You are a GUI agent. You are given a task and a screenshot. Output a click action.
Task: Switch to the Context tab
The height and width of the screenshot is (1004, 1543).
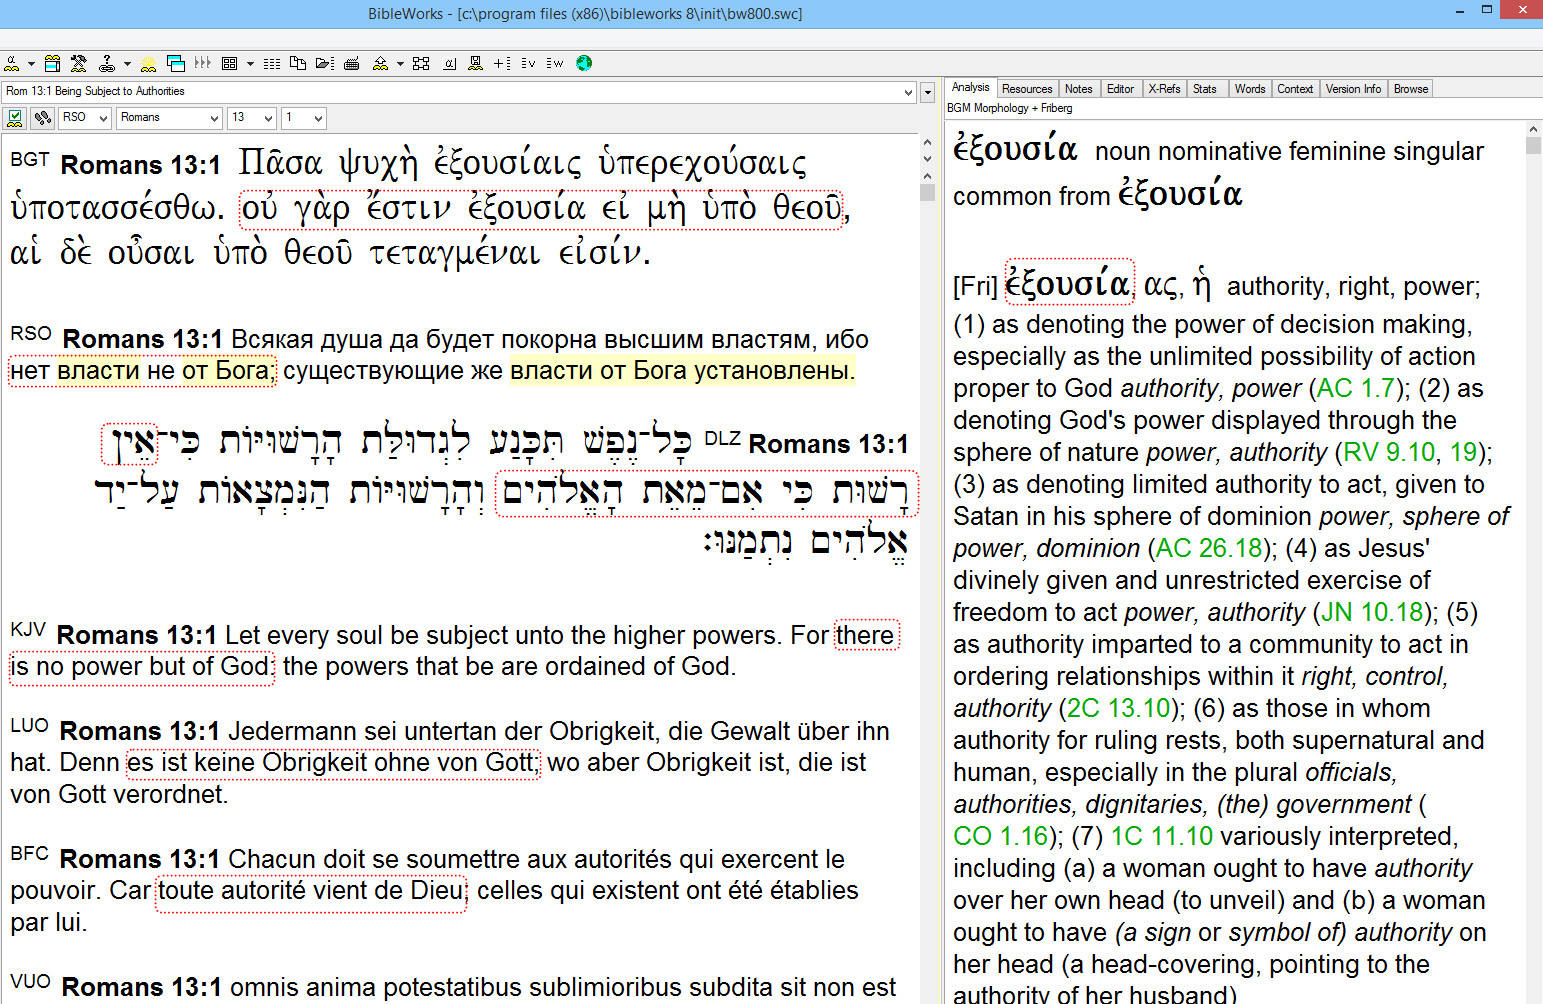pos(1295,89)
